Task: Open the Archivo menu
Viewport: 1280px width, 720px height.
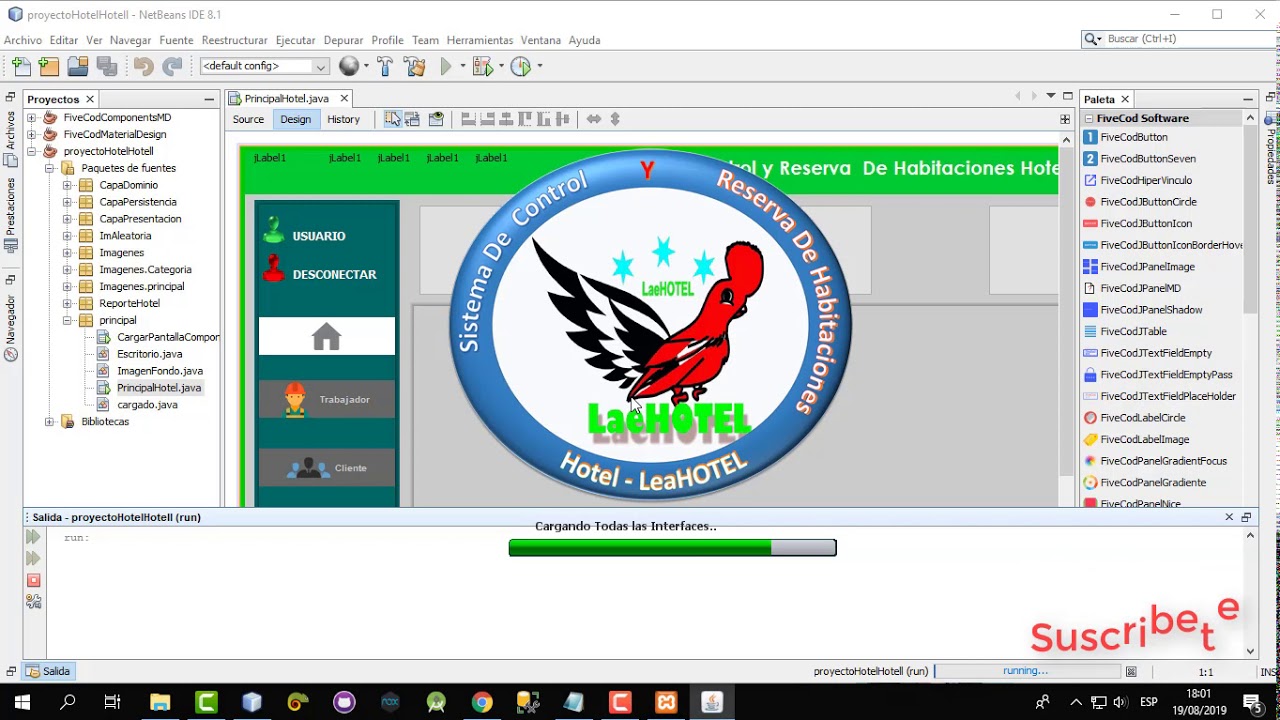Action: (23, 40)
